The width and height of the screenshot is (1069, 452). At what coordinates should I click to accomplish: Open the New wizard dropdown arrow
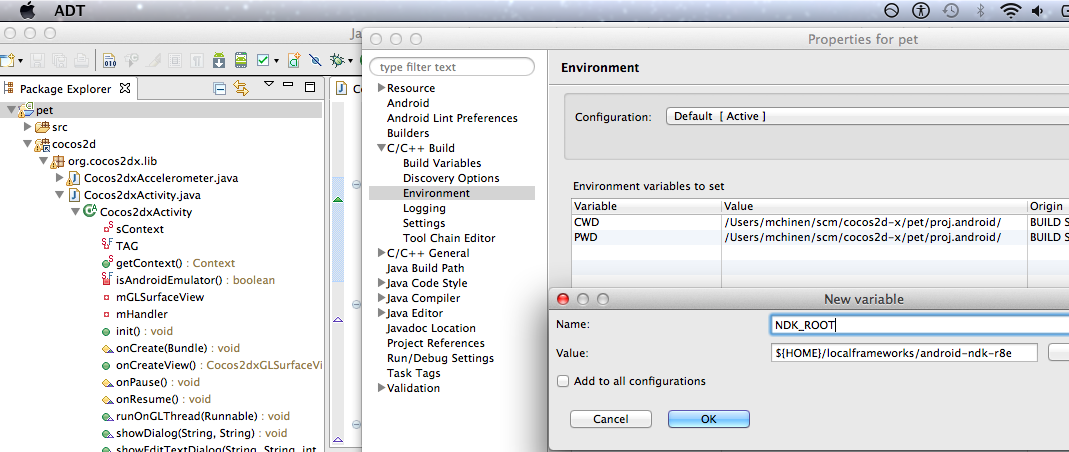pyautogui.click(x=20, y=61)
